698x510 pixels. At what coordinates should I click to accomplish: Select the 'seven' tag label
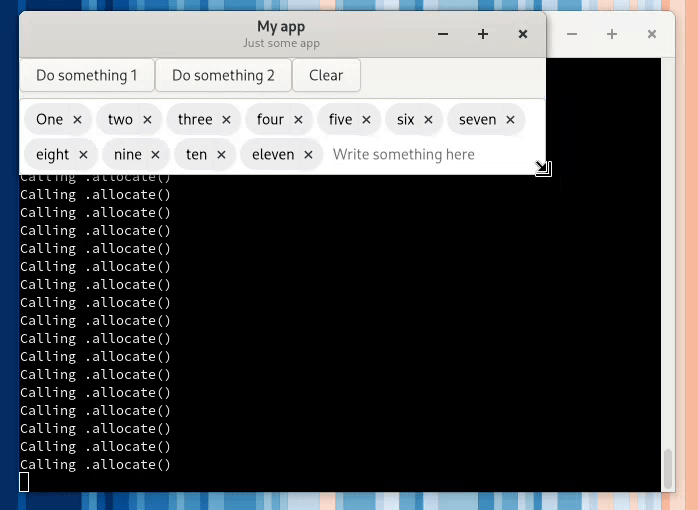coord(477,120)
